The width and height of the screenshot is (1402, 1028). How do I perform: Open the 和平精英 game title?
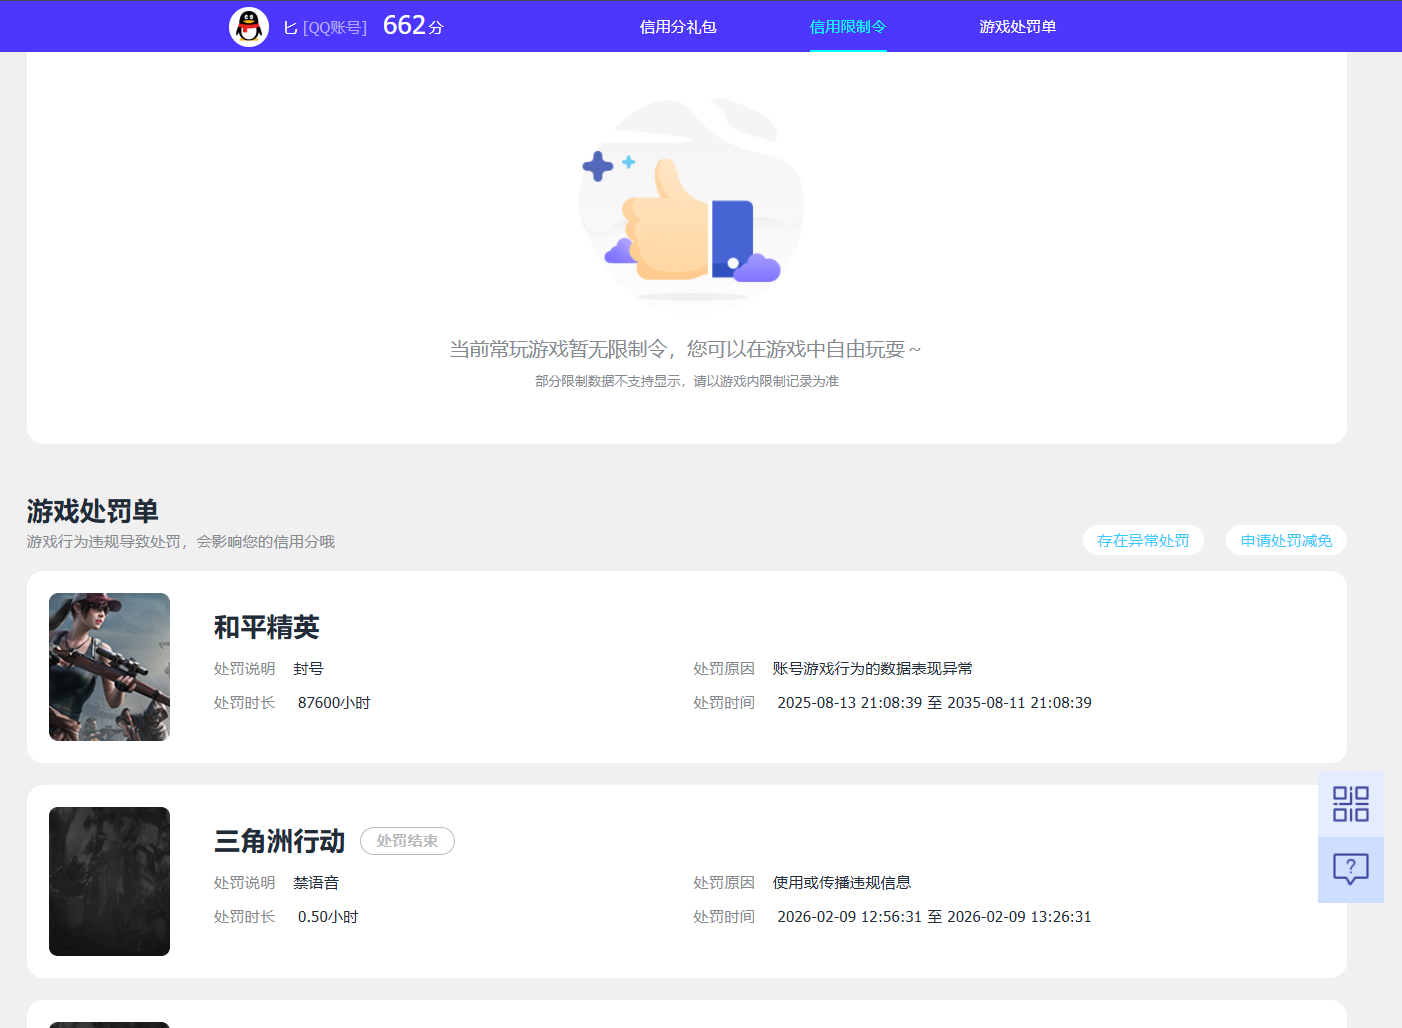point(267,628)
